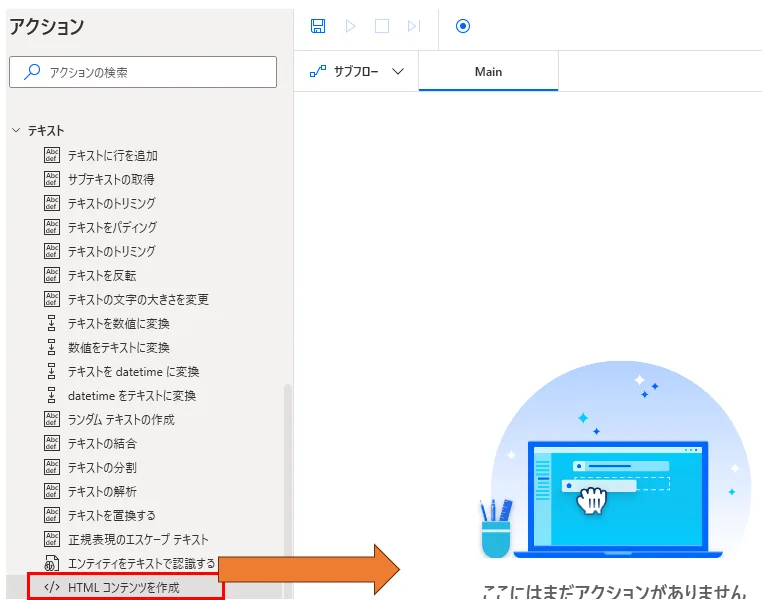Click the icon beside エンティティをテキストで認識する
The image size is (762, 600).
(x=52, y=563)
